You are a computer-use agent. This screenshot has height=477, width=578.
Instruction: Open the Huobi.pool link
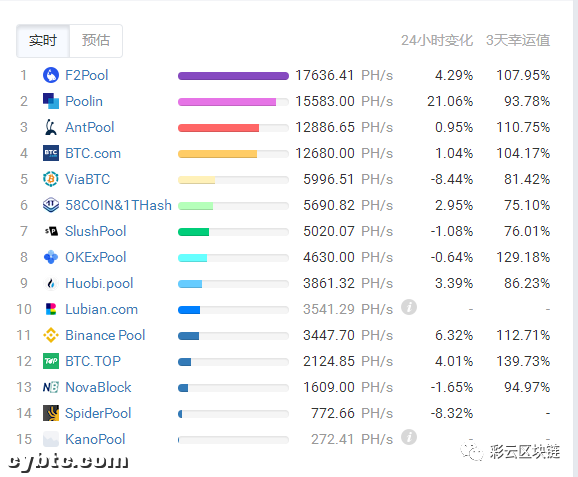tap(99, 283)
